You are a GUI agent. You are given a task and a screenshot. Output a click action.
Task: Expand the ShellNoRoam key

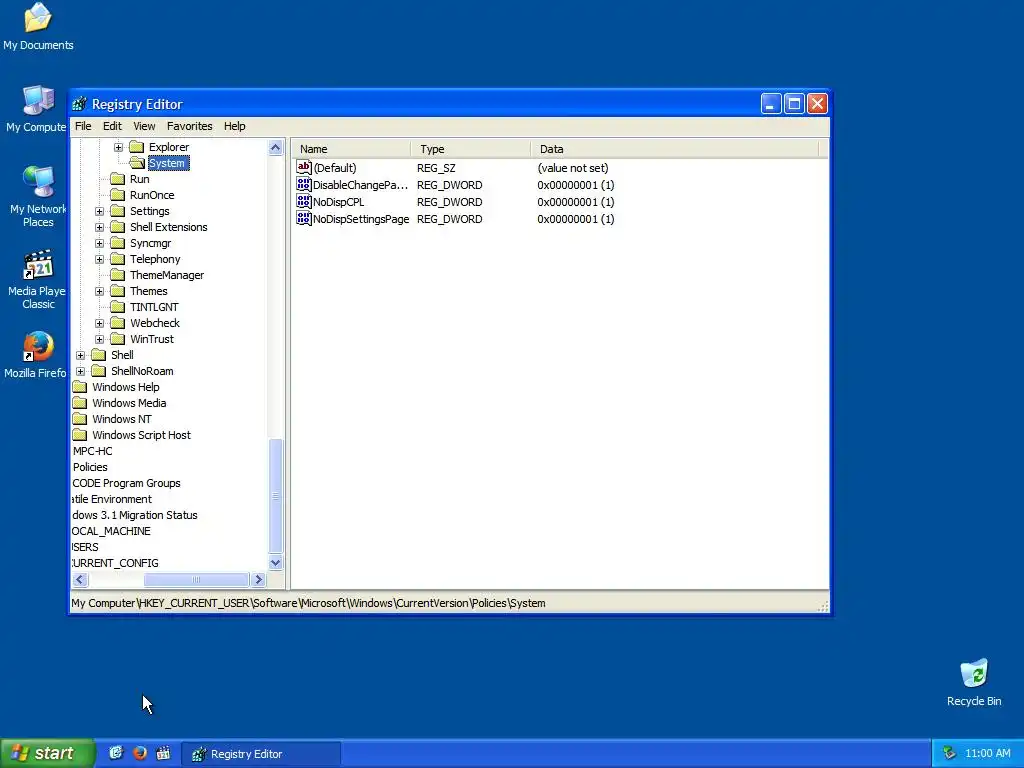80,371
